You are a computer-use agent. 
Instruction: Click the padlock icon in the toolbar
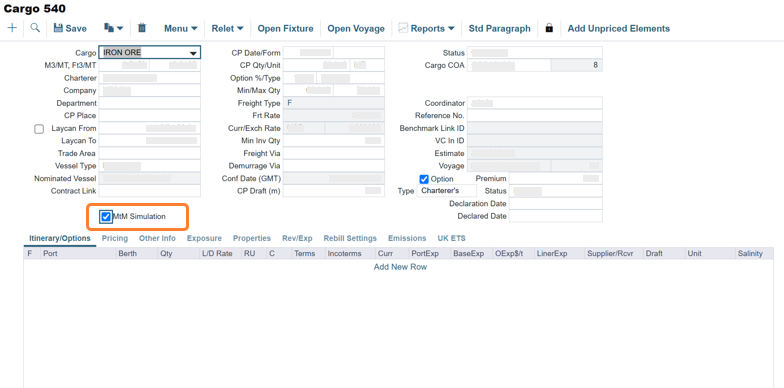click(549, 28)
